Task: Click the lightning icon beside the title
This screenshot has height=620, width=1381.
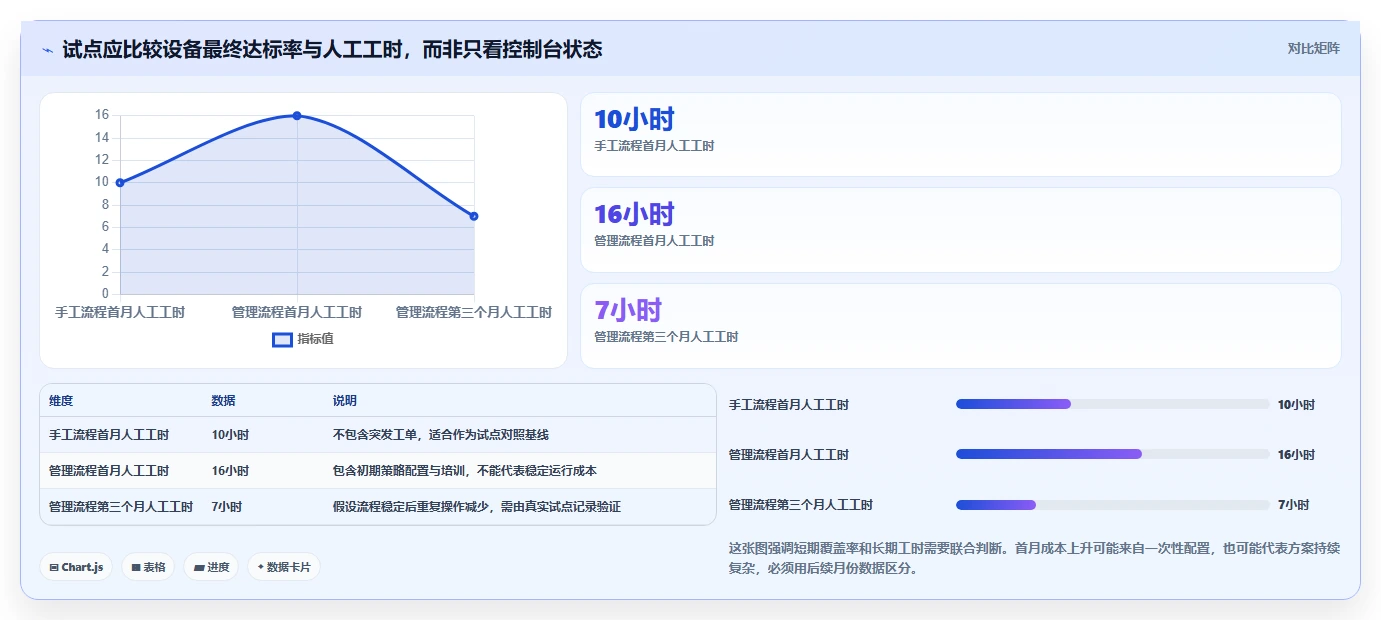Action: tap(47, 50)
